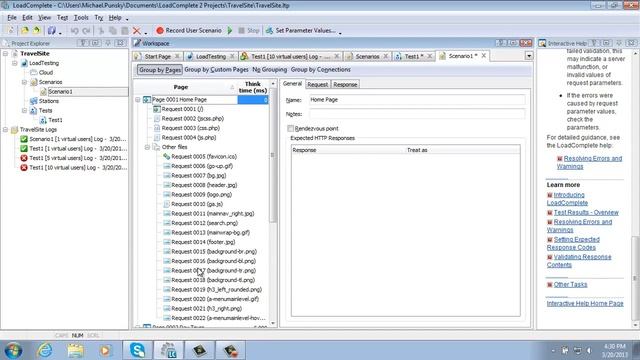Open Set Parameter Values
Screen dimensions: 640x360
click(x=301, y=31)
